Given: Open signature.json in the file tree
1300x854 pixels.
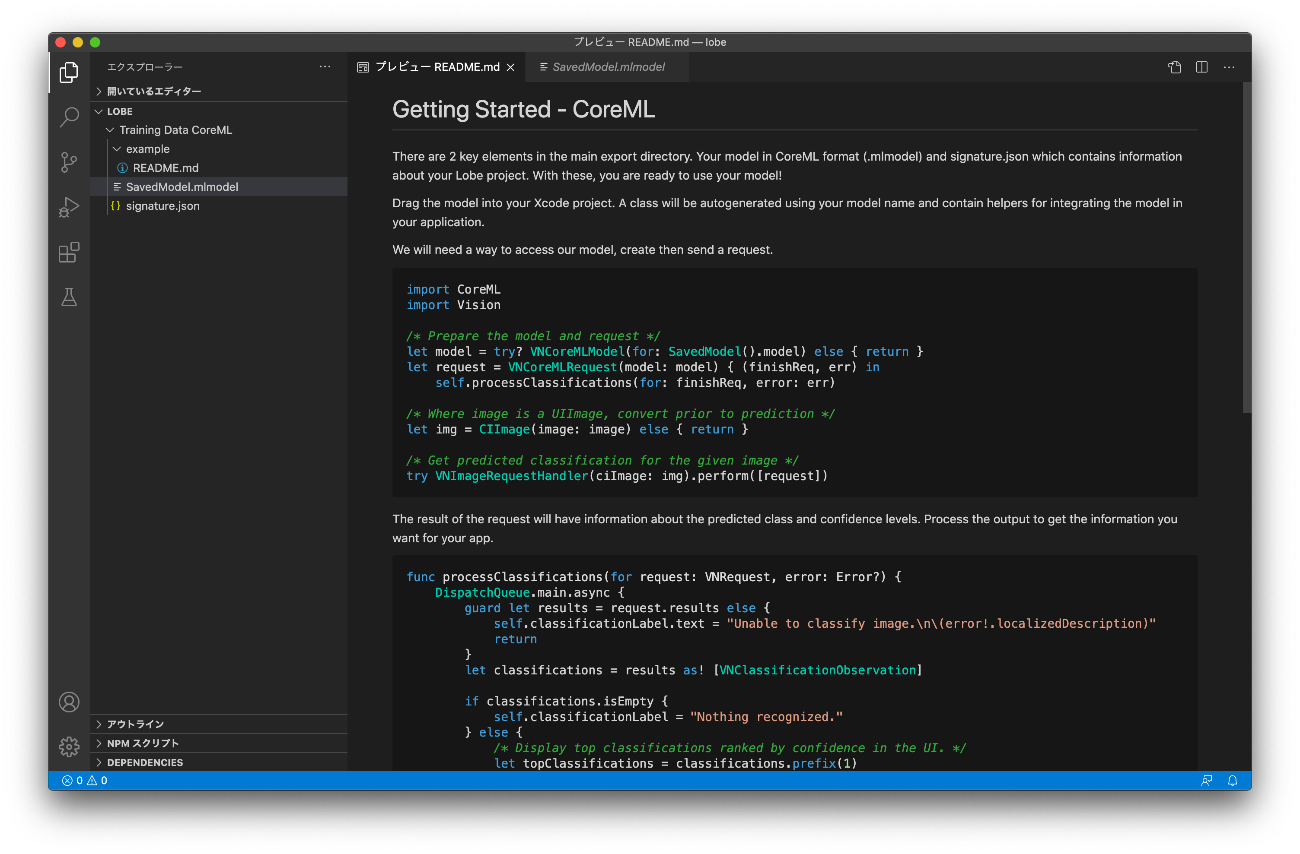Looking at the screenshot, I should point(219,206).
